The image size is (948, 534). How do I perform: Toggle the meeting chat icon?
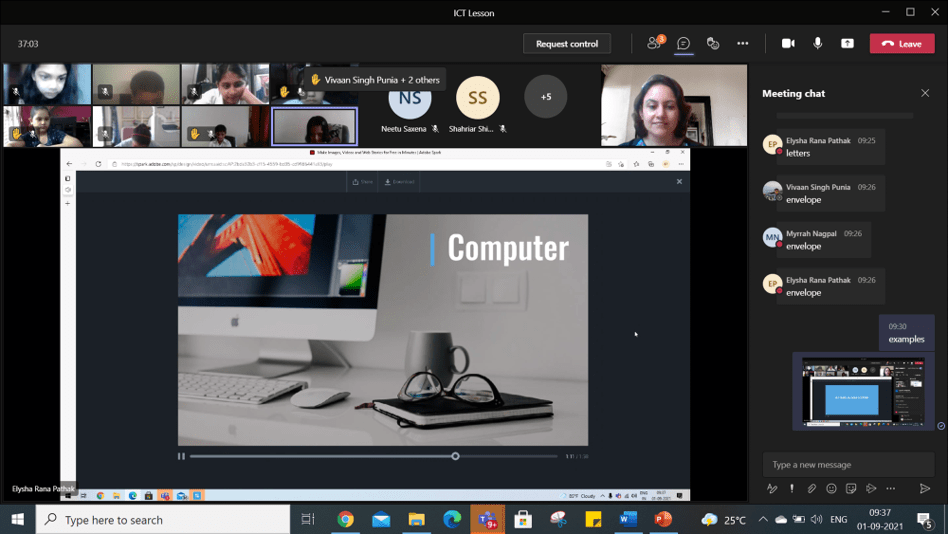coord(684,43)
